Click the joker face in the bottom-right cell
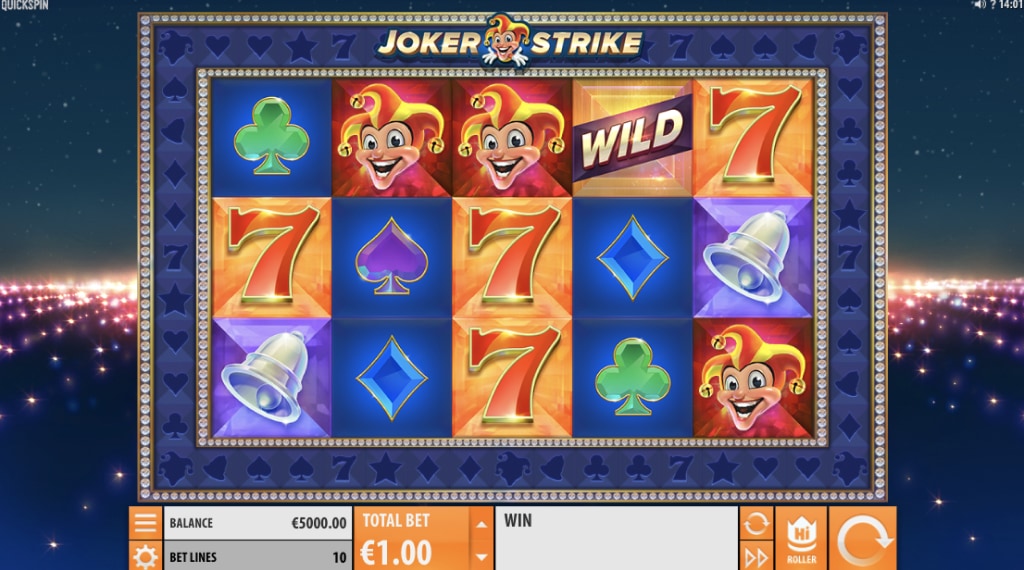The height and width of the screenshot is (570, 1024). click(752, 377)
